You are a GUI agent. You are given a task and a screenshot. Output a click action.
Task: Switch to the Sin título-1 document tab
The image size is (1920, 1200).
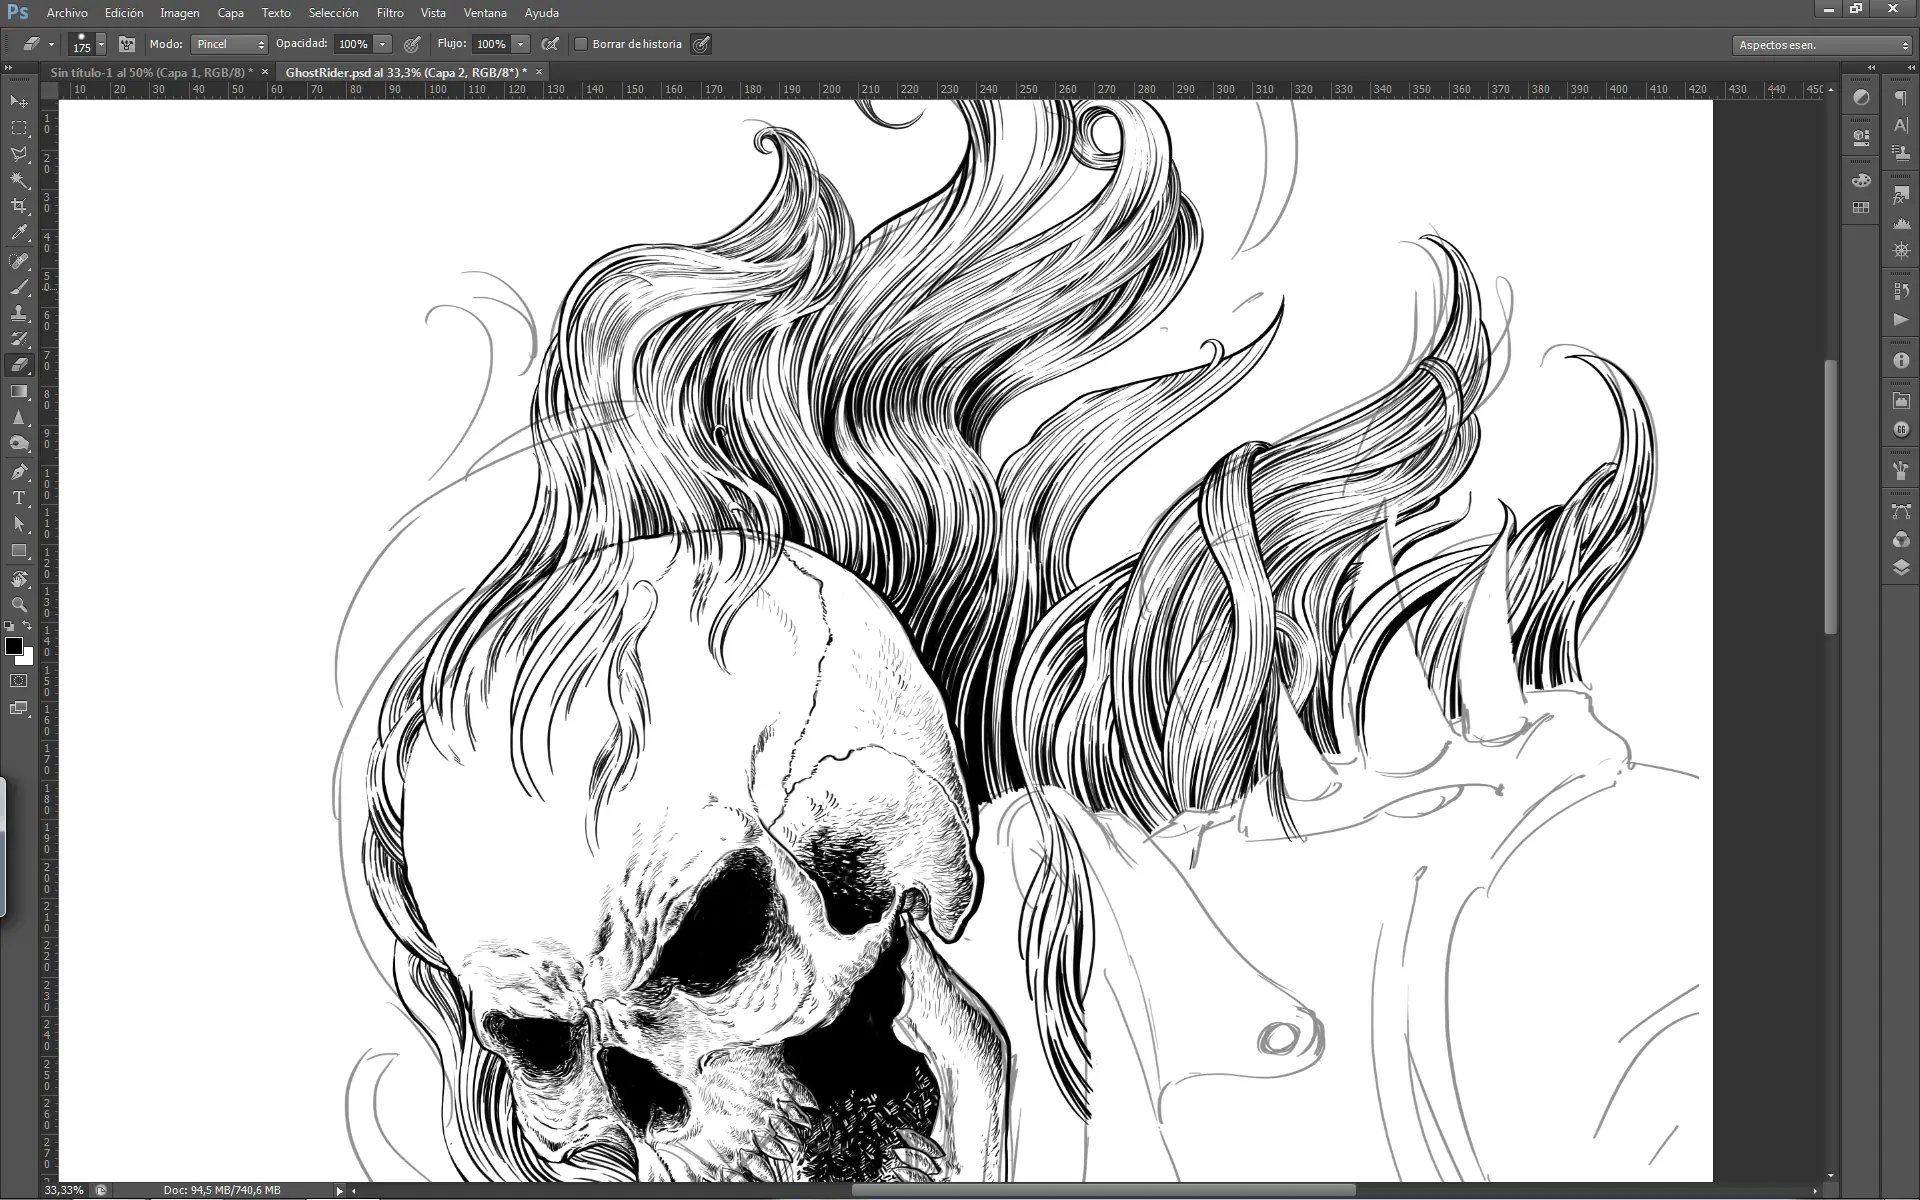(x=151, y=72)
